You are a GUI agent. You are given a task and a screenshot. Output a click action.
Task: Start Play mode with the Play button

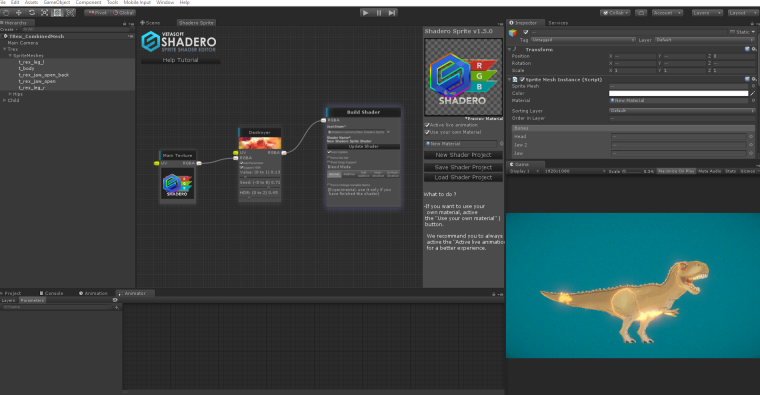[x=365, y=13]
